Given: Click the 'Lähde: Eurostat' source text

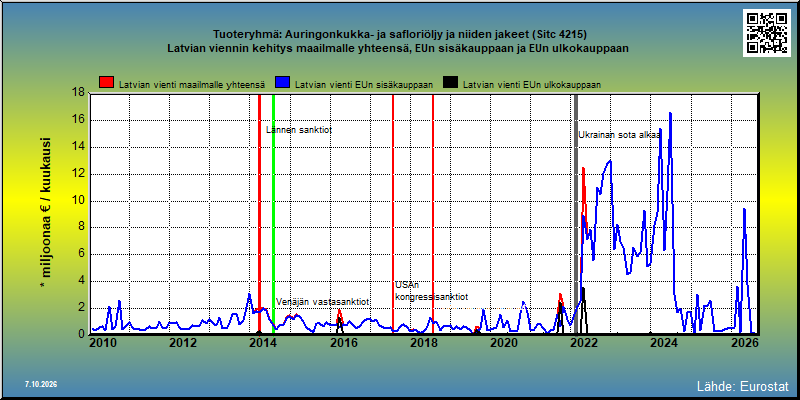Looking at the screenshot, I should click(743, 385).
